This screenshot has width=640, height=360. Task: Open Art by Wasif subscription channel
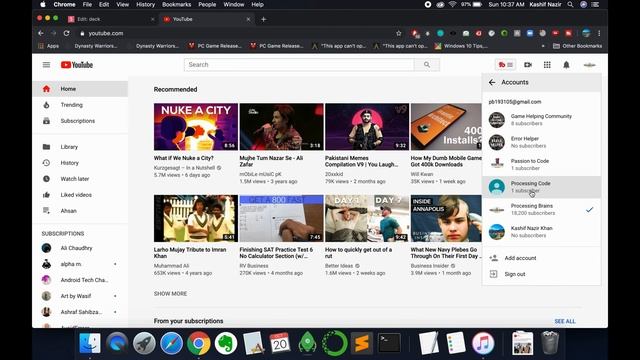tap(80, 296)
